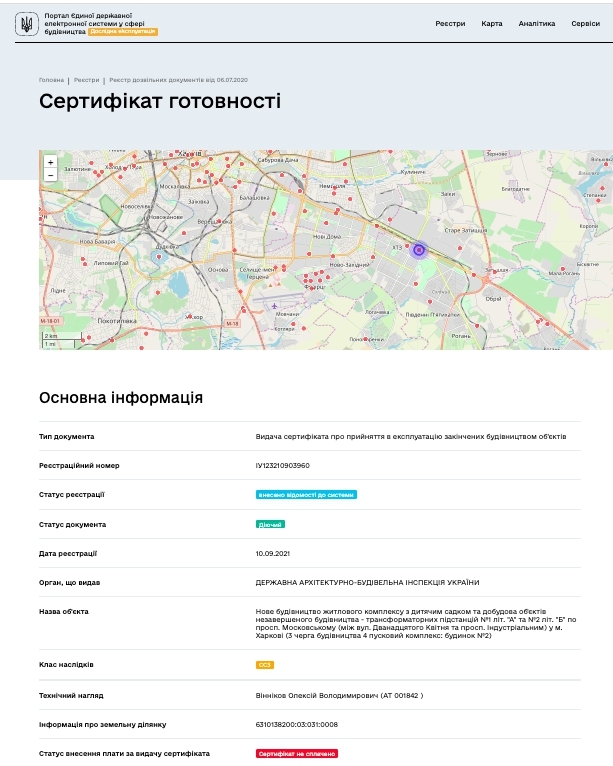
Task: Open the Сервіси menu item
Action: pos(585,23)
